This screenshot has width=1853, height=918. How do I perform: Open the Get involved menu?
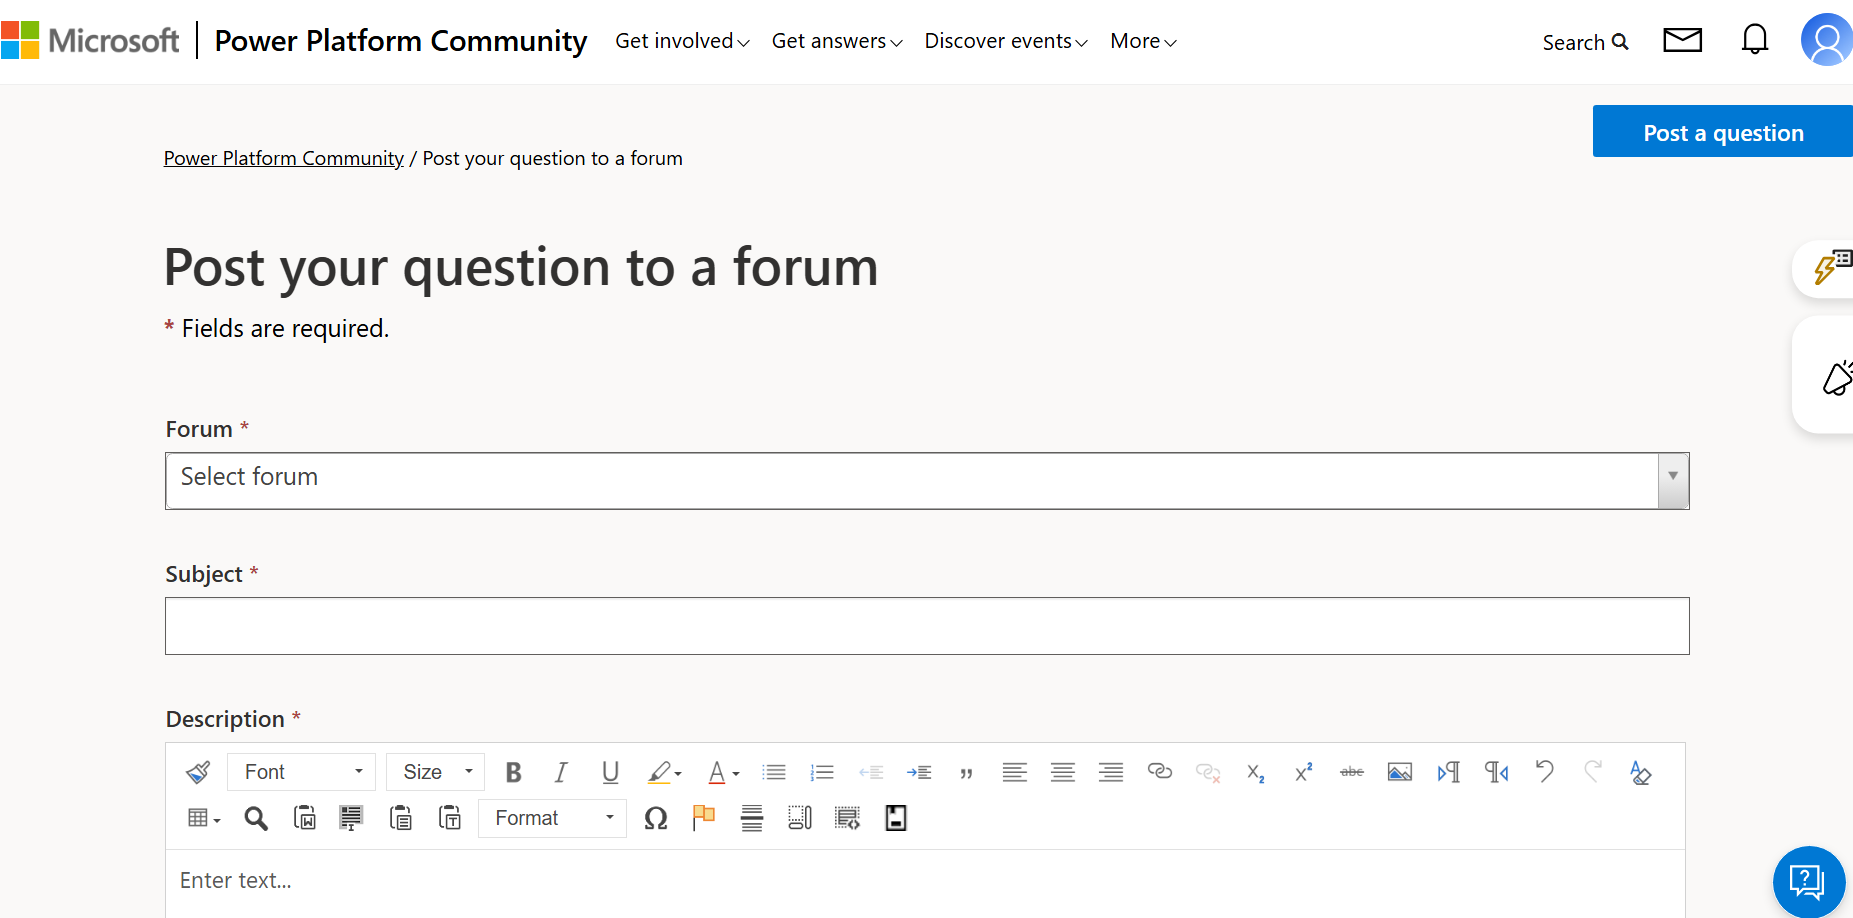click(x=682, y=41)
